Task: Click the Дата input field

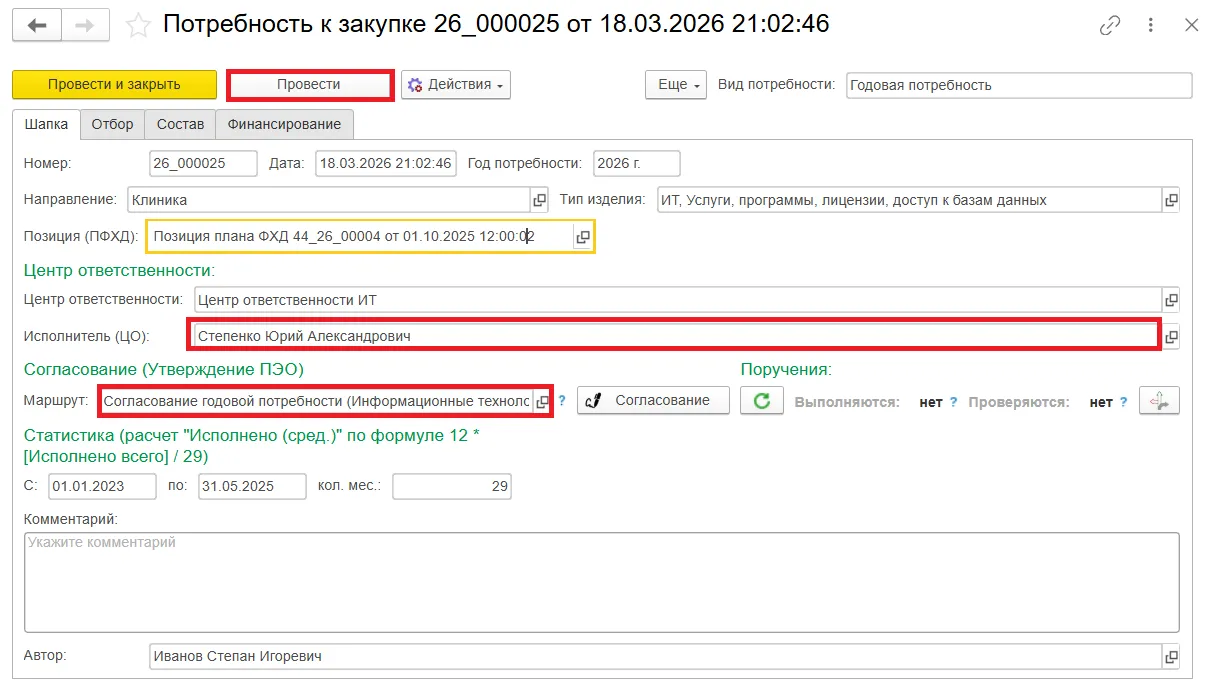Action: (386, 163)
